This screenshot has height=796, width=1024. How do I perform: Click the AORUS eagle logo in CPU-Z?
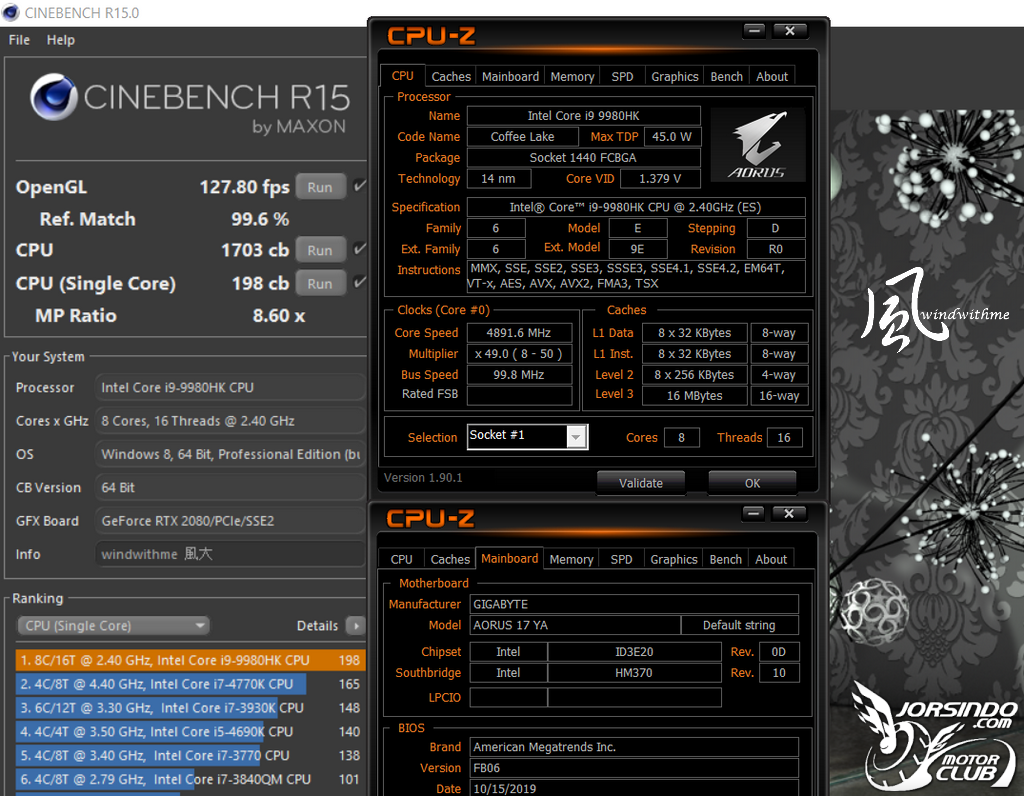click(758, 145)
